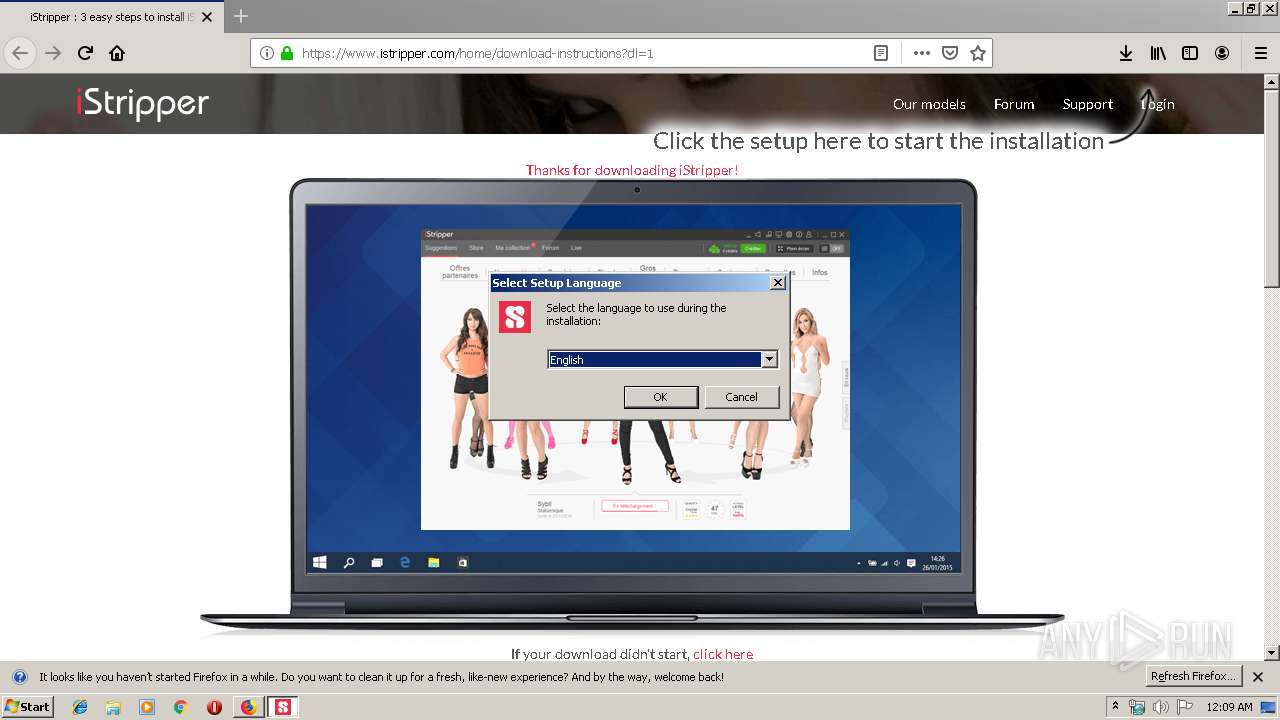Toggle Reader View in address bar

click(x=881, y=53)
